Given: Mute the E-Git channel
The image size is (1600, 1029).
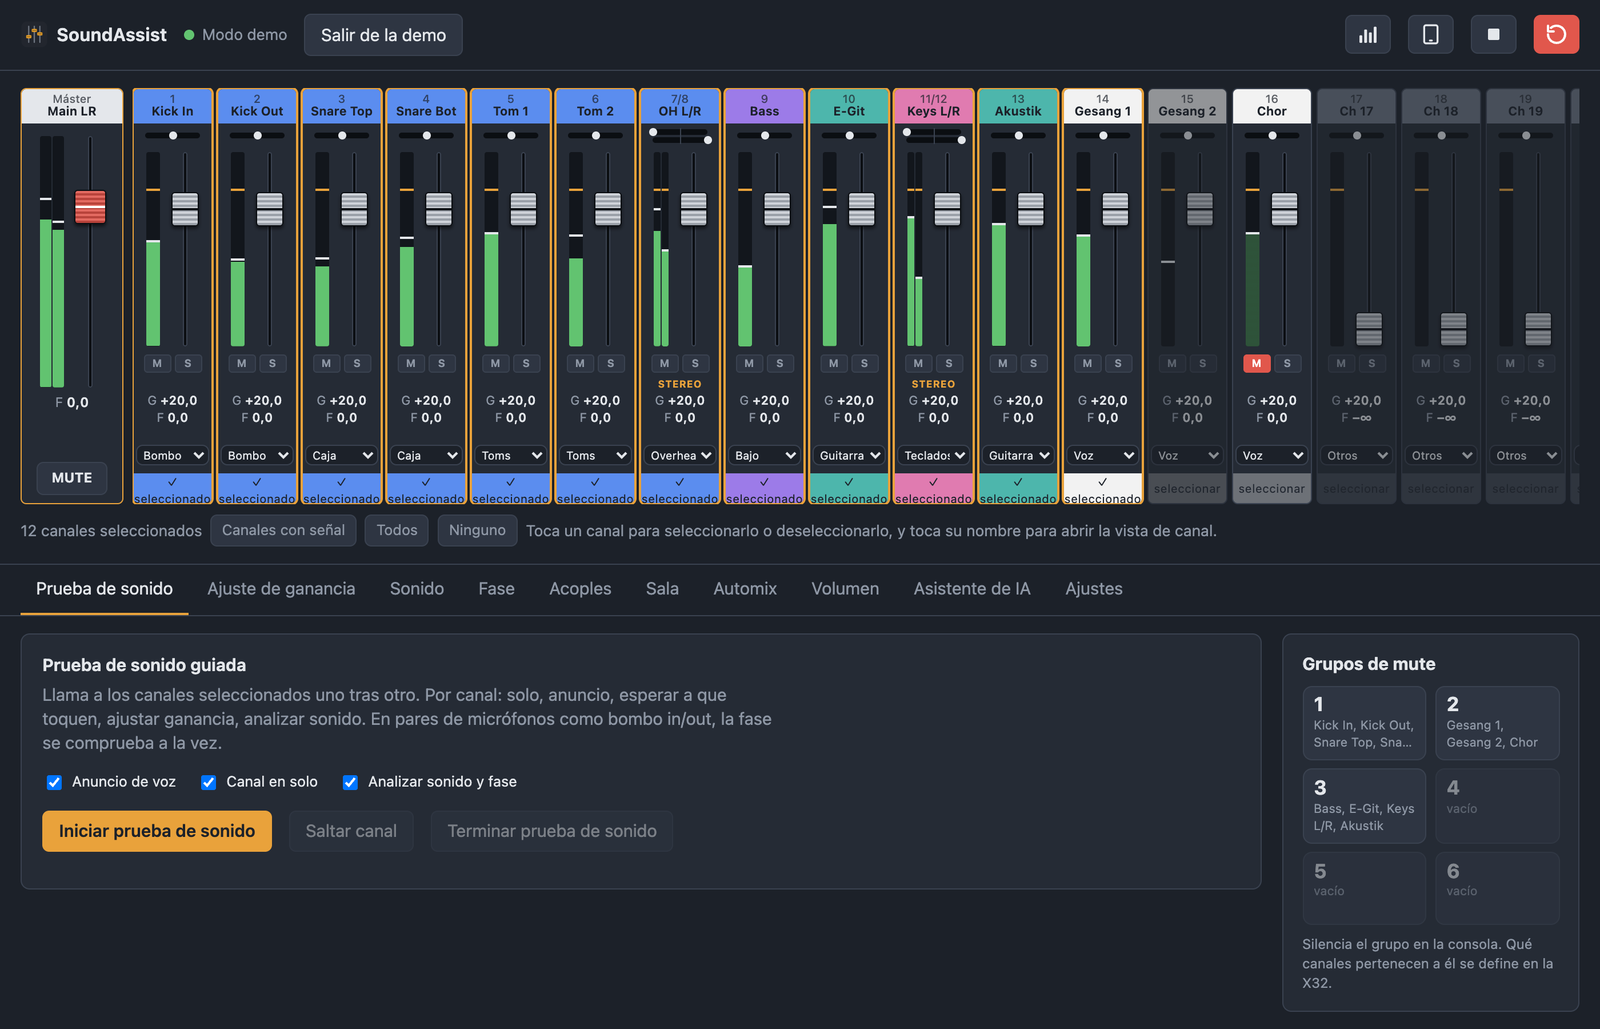Looking at the screenshot, I should click(834, 363).
